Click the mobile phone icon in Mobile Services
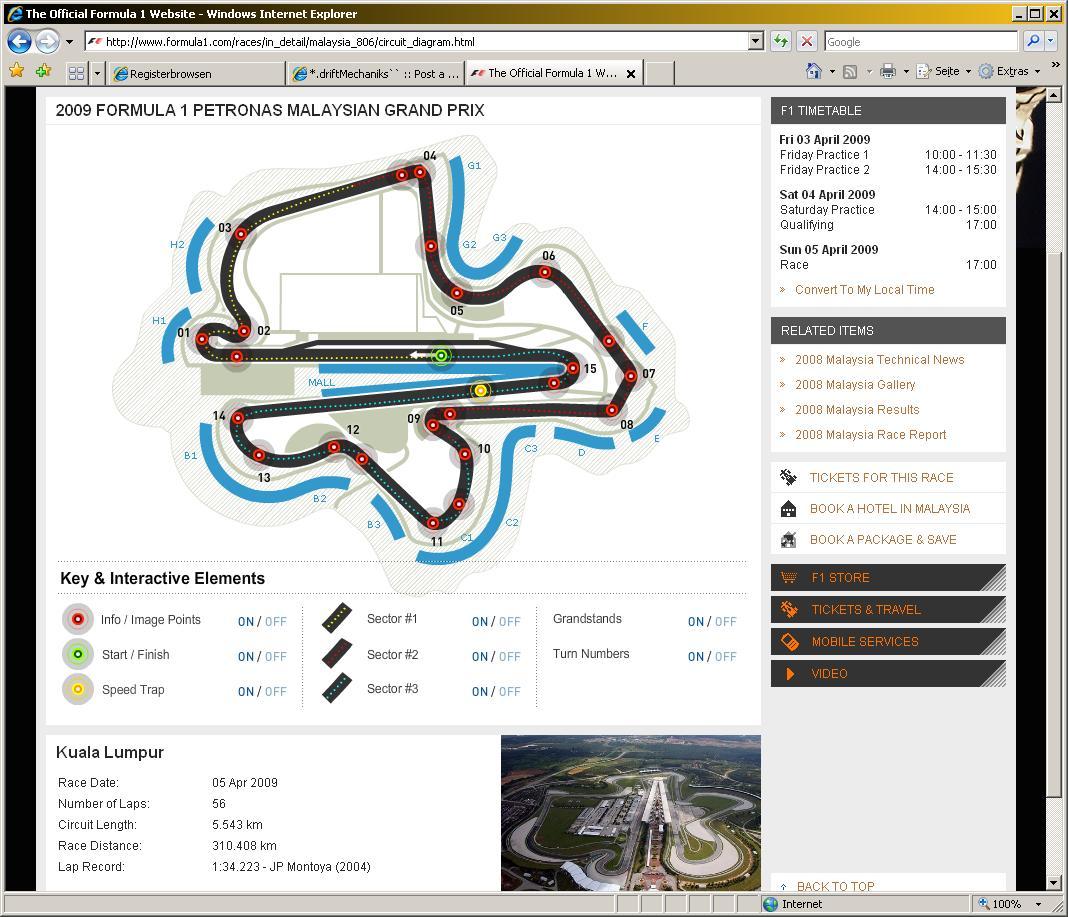The width and height of the screenshot is (1068, 917). [789, 642]
